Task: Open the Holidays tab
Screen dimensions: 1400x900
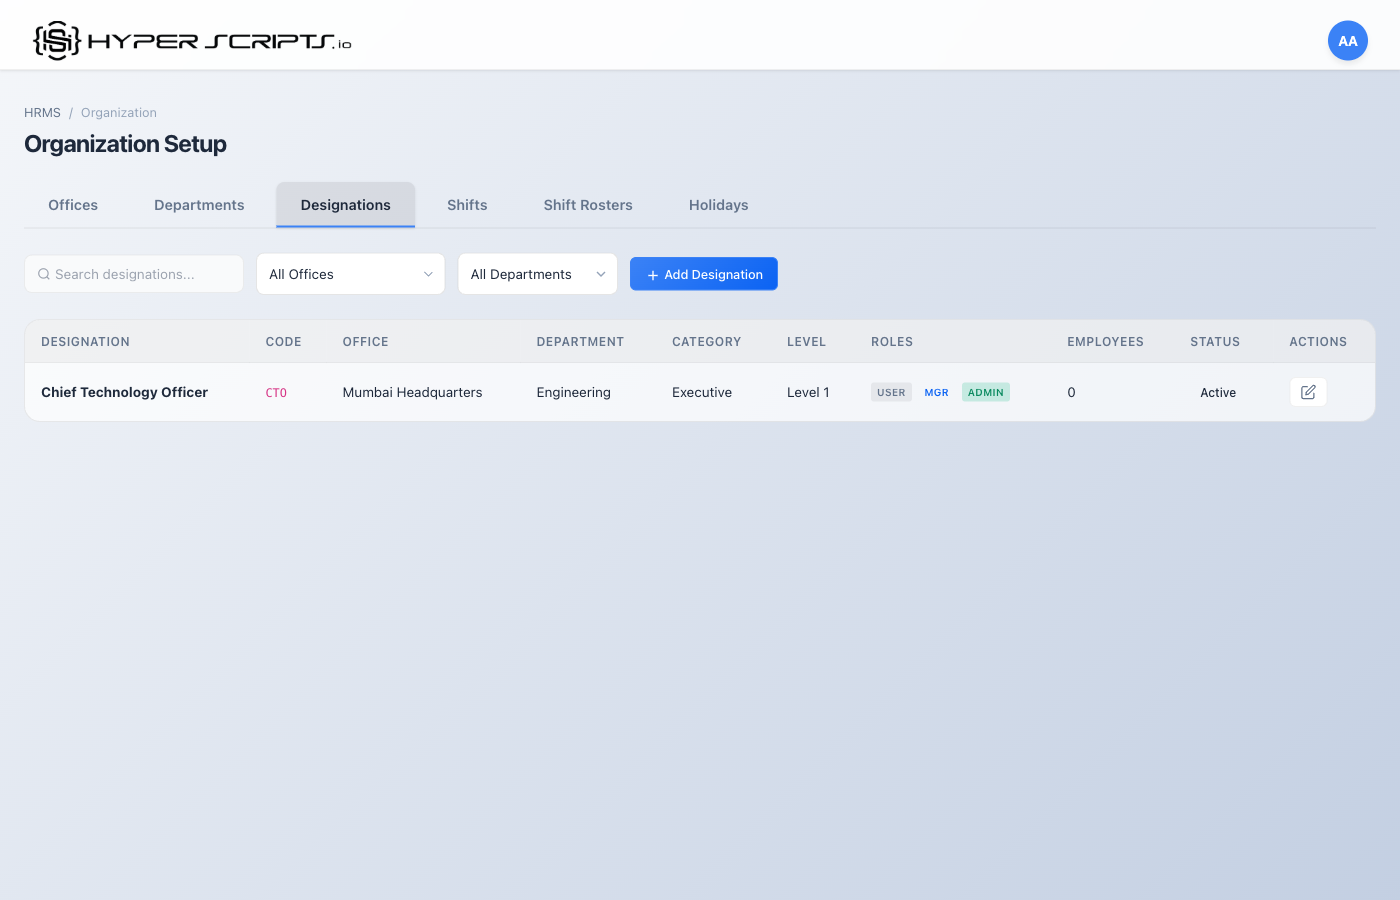Action: 718,204
